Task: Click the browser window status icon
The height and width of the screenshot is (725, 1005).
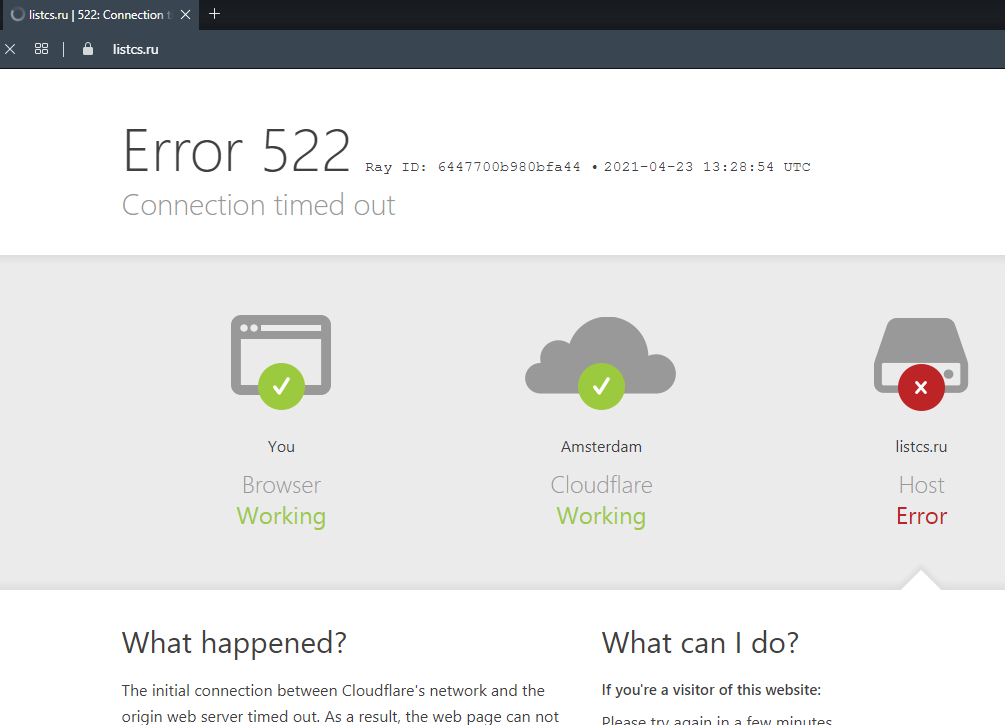Action: tap(281, 355)
